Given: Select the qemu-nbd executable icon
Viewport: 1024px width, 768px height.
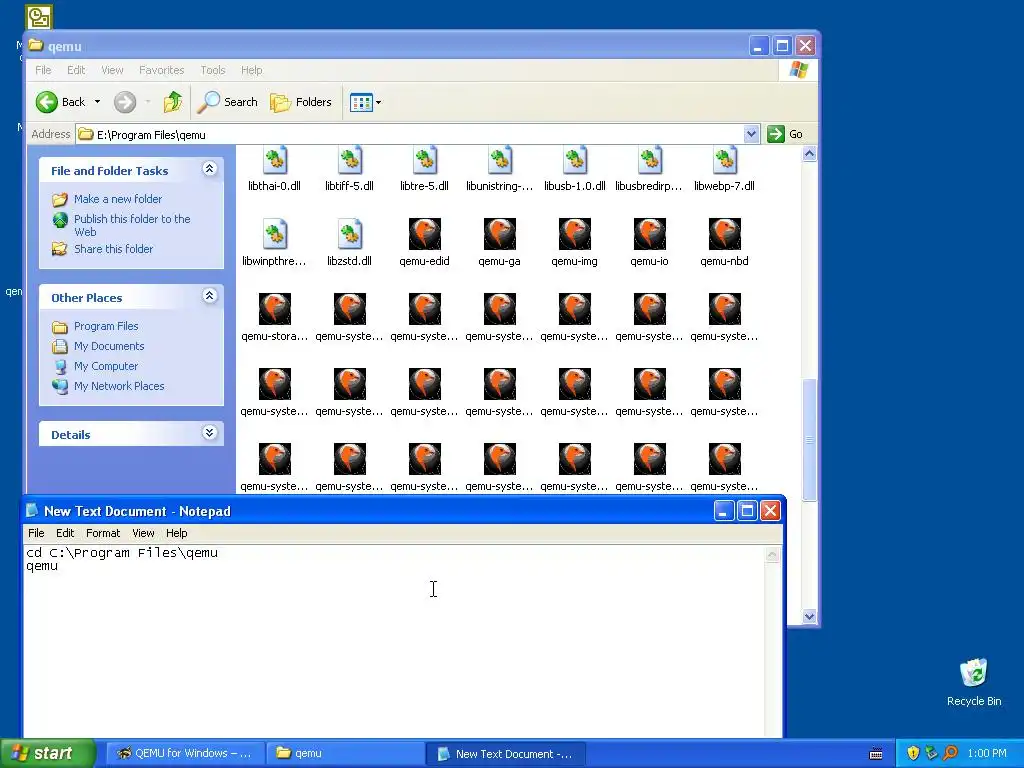Looking at the screenshot, I should [x=724, y=234].
